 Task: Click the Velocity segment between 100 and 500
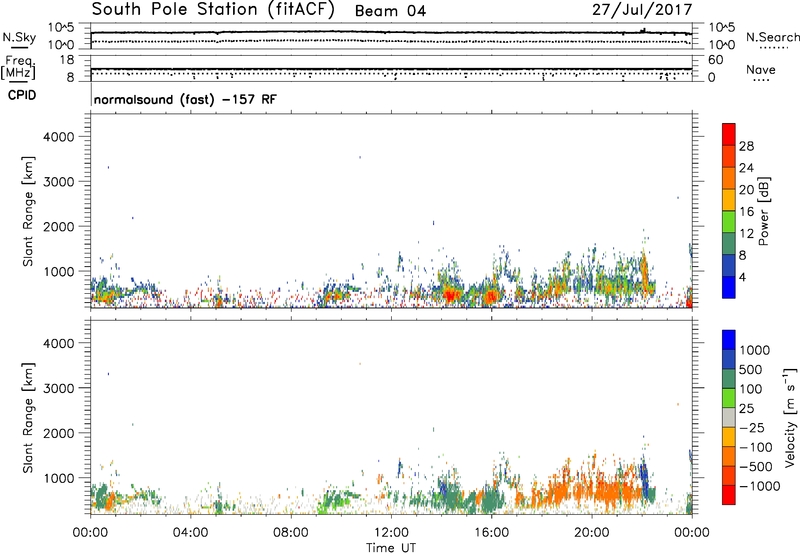pos(729,379)
